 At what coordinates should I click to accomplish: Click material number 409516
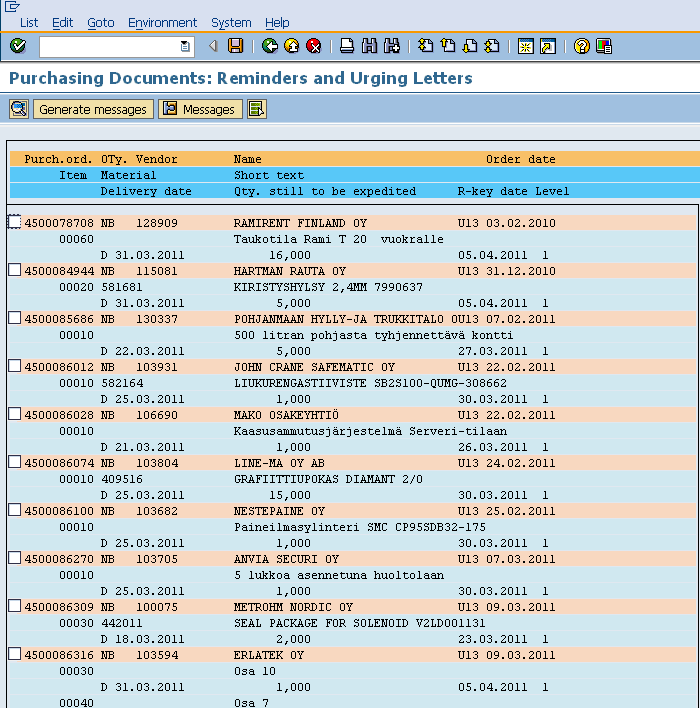(122, 479)
